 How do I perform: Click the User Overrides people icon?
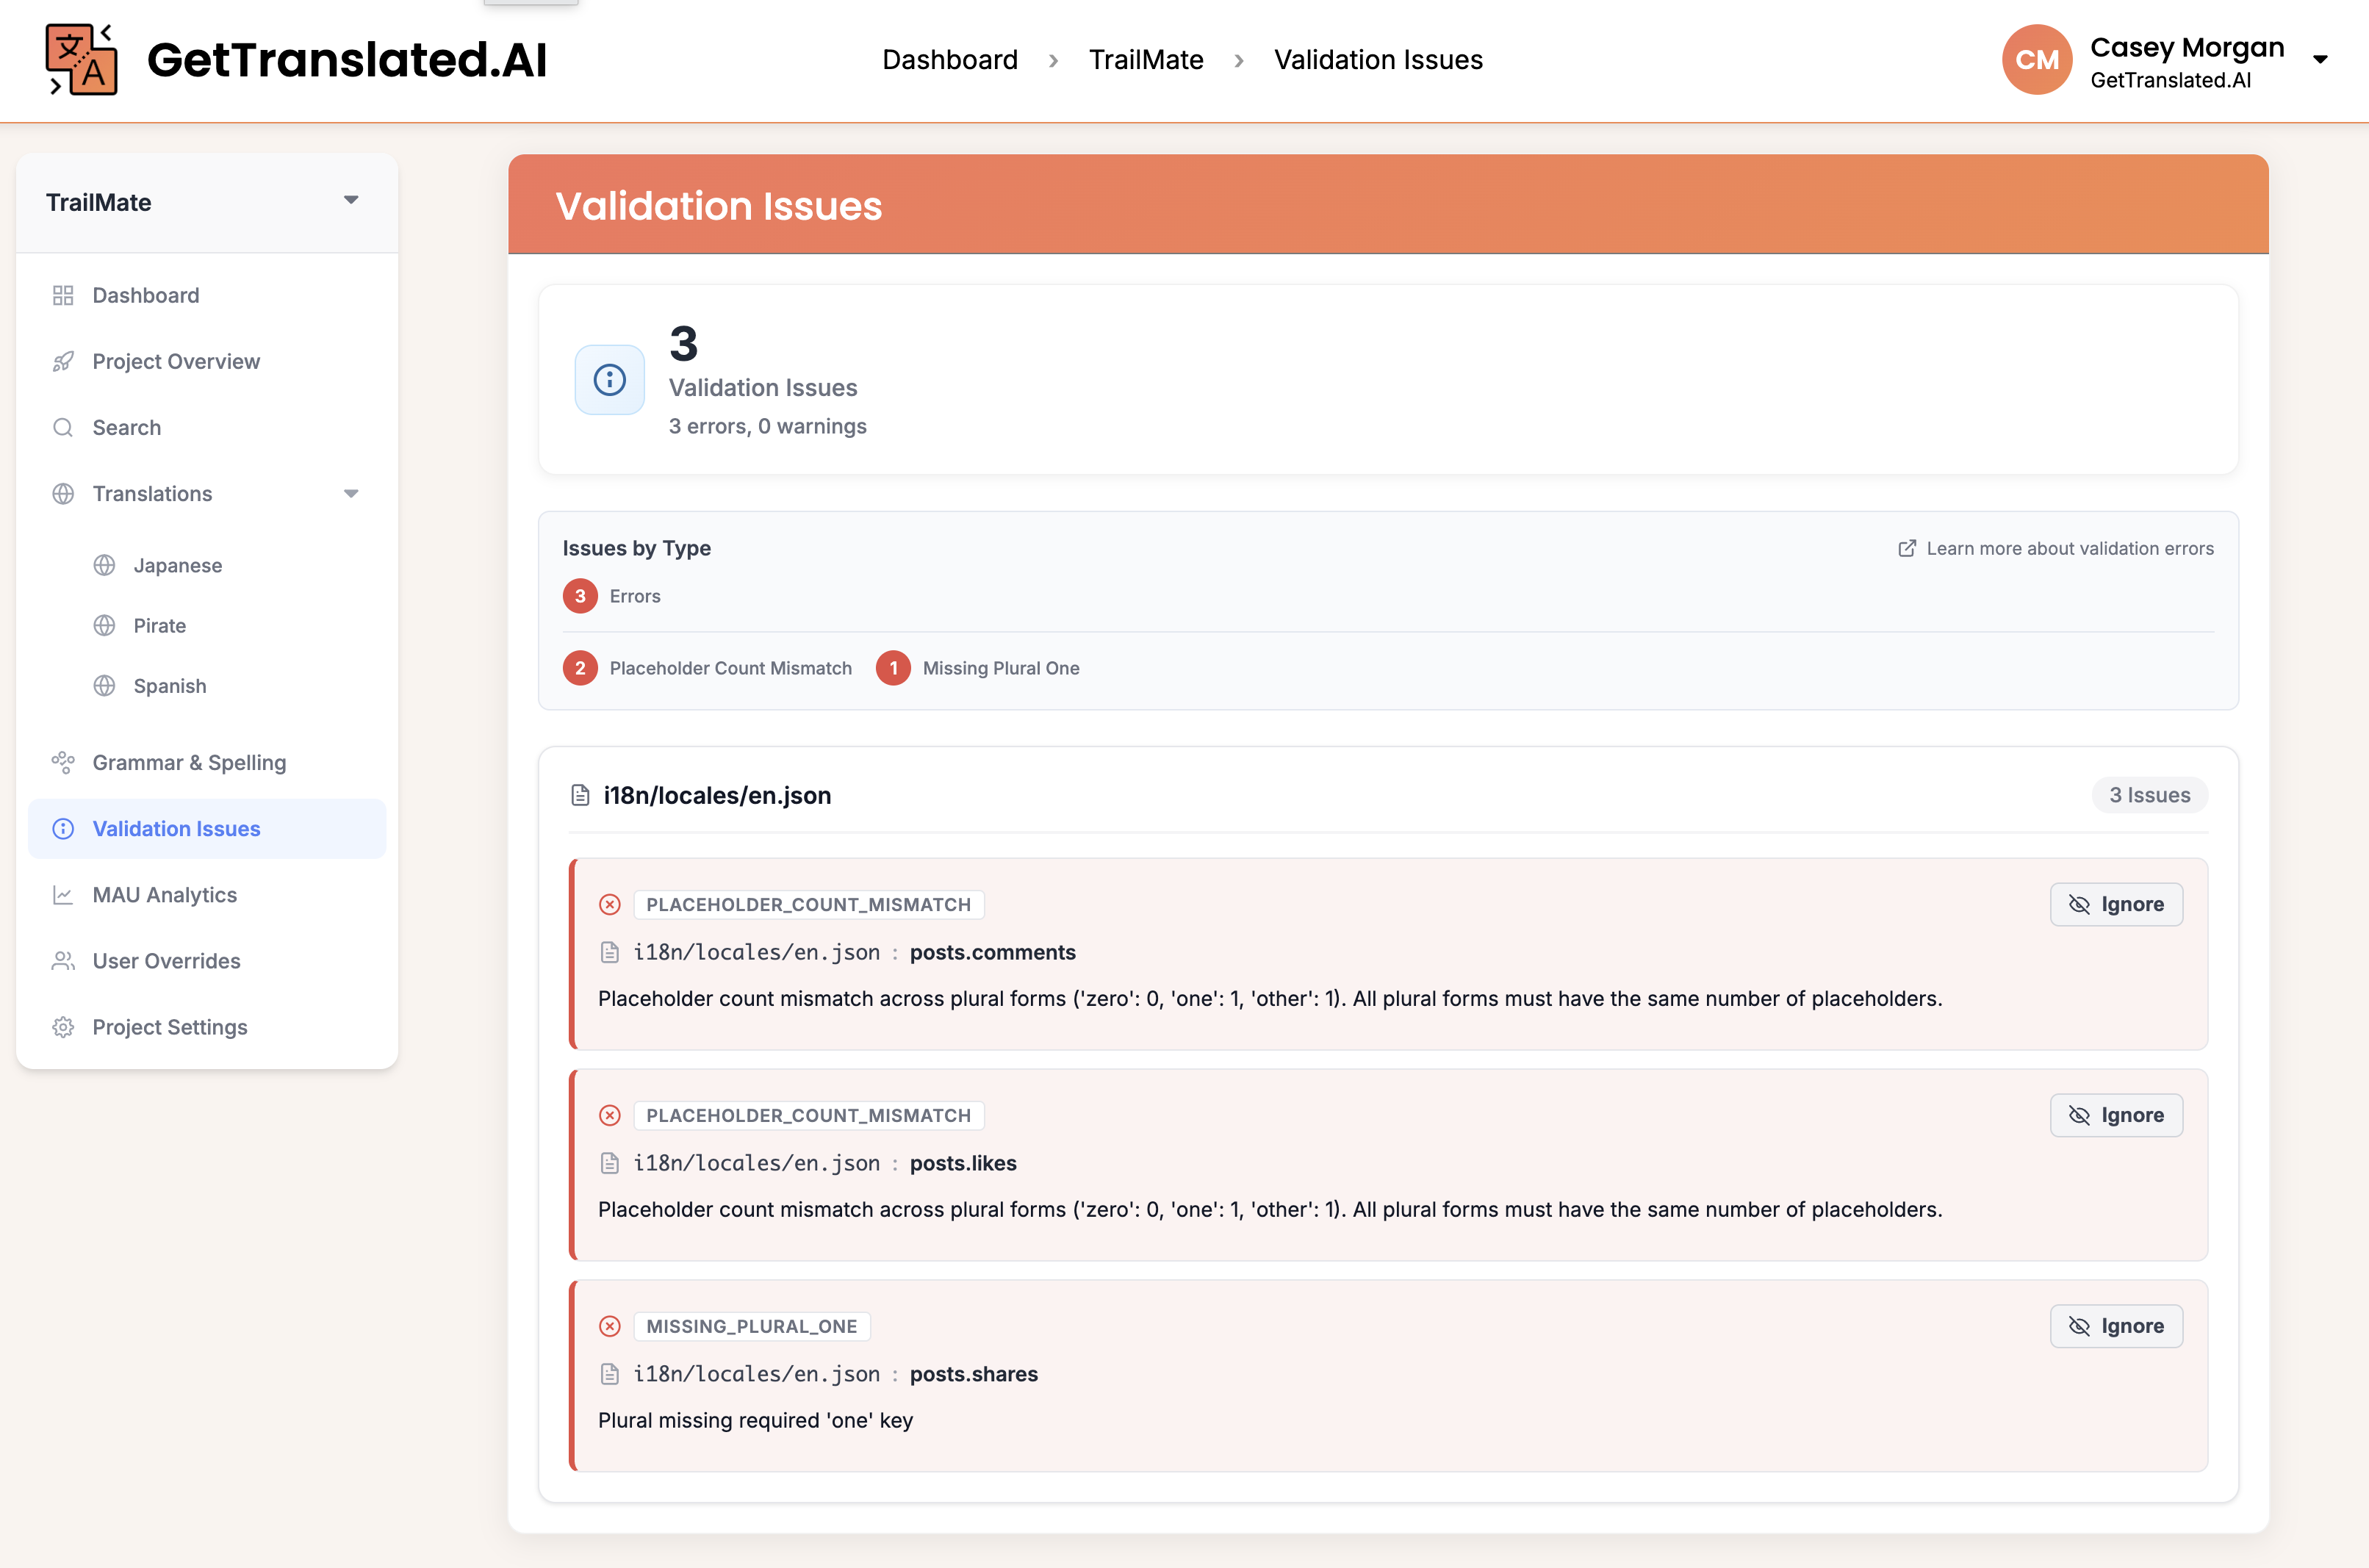point(63,961)
